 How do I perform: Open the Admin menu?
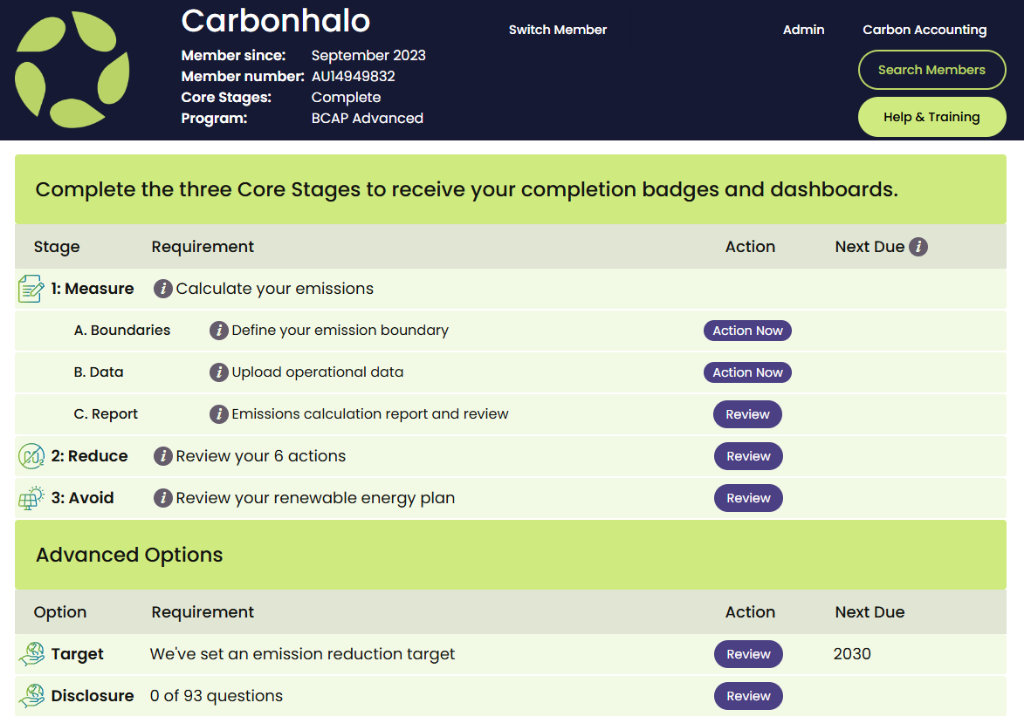tap(803, 30)
